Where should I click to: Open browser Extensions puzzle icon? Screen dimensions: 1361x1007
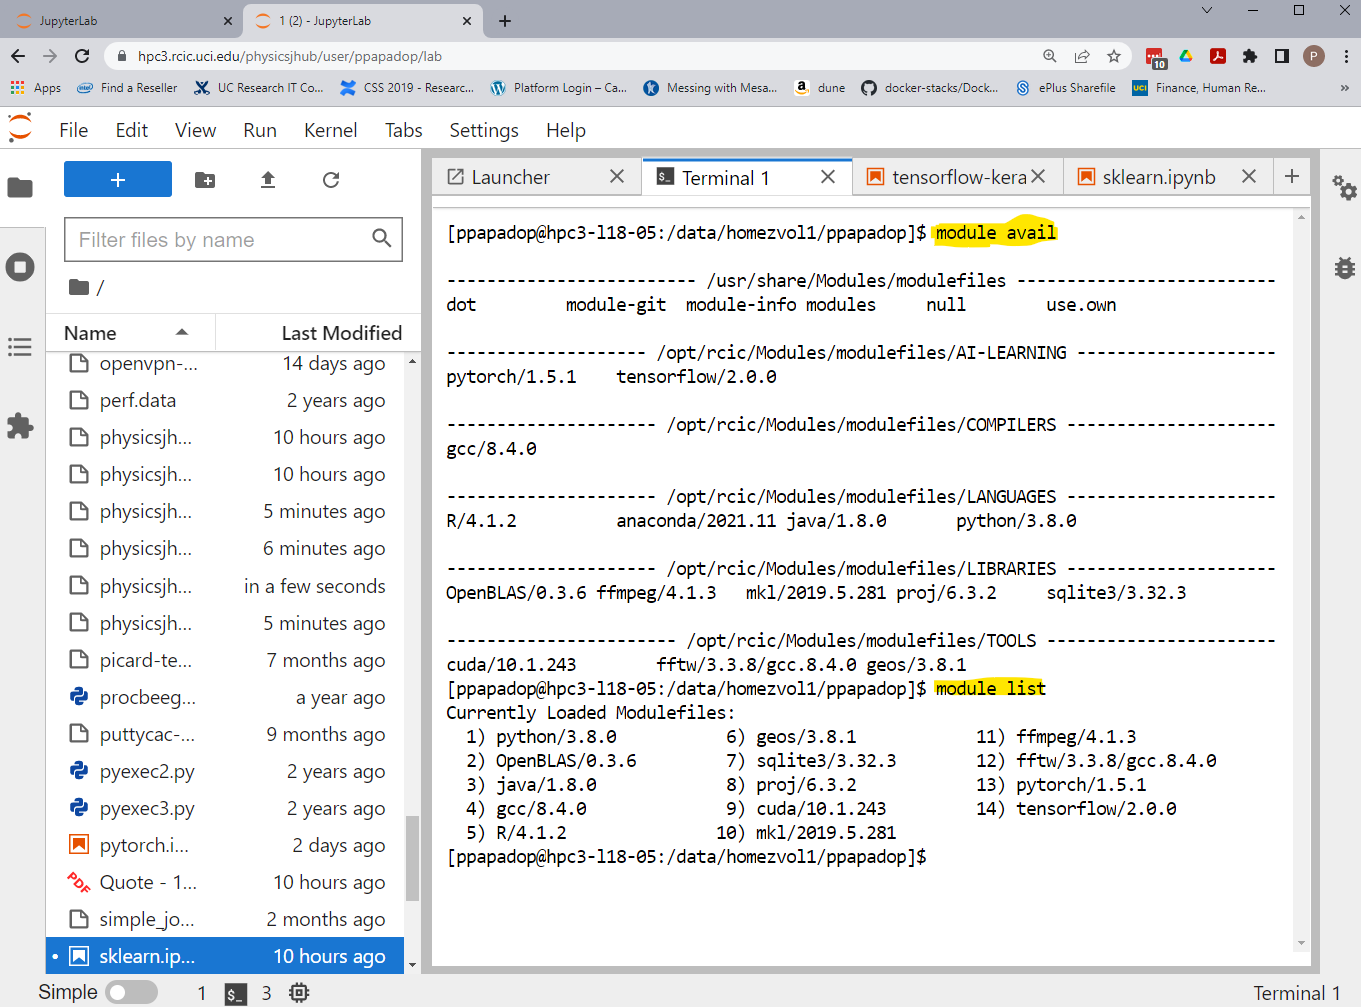(1250, 56)
